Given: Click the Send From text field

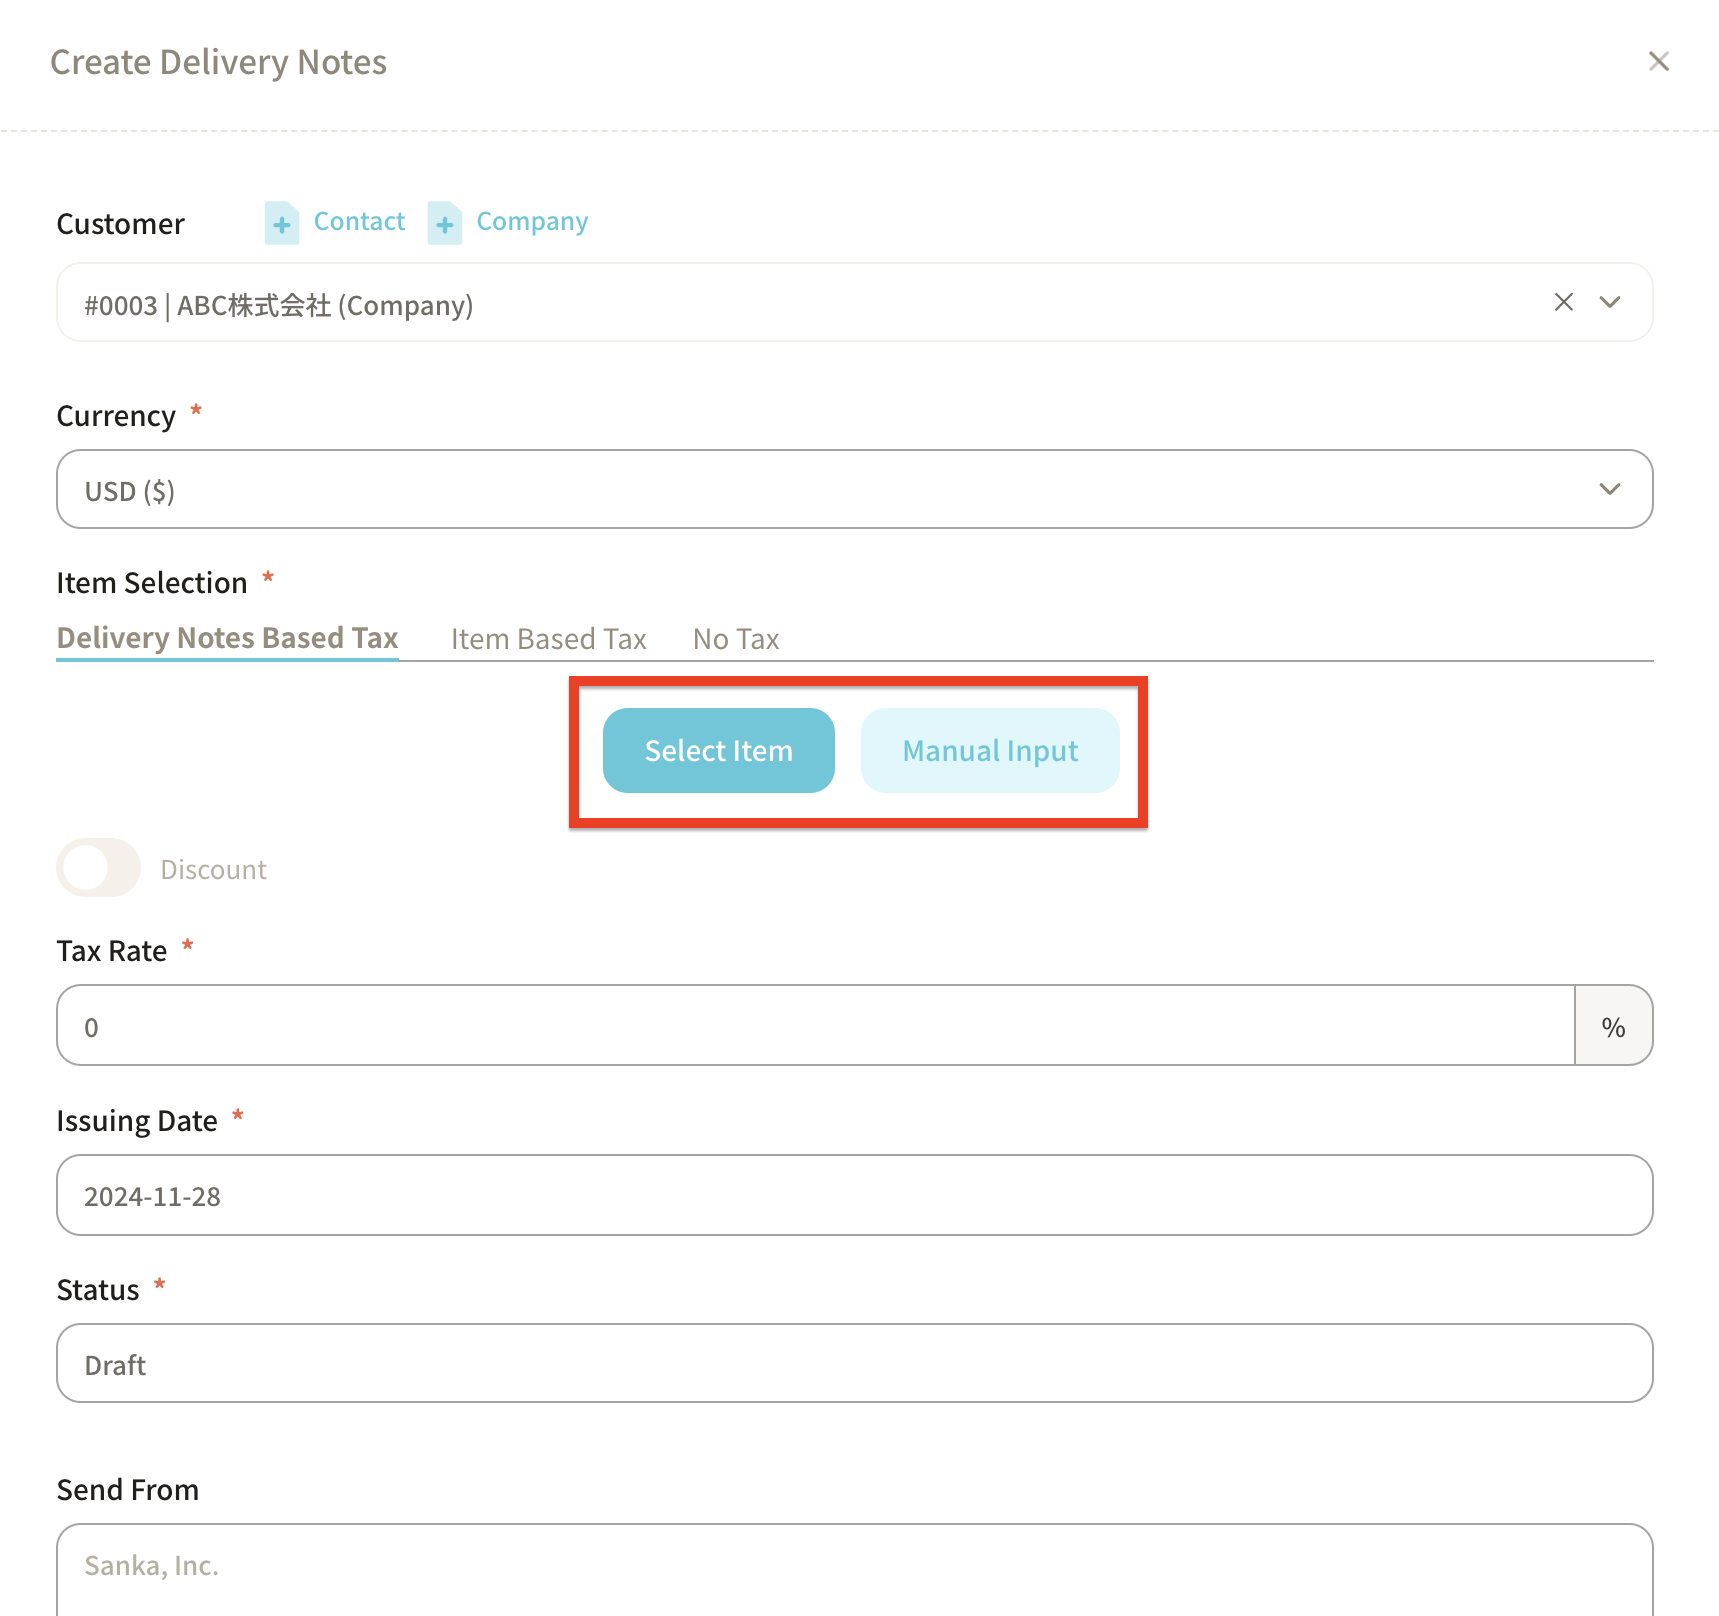Looking at the screenshot, I should [854, 1566].
